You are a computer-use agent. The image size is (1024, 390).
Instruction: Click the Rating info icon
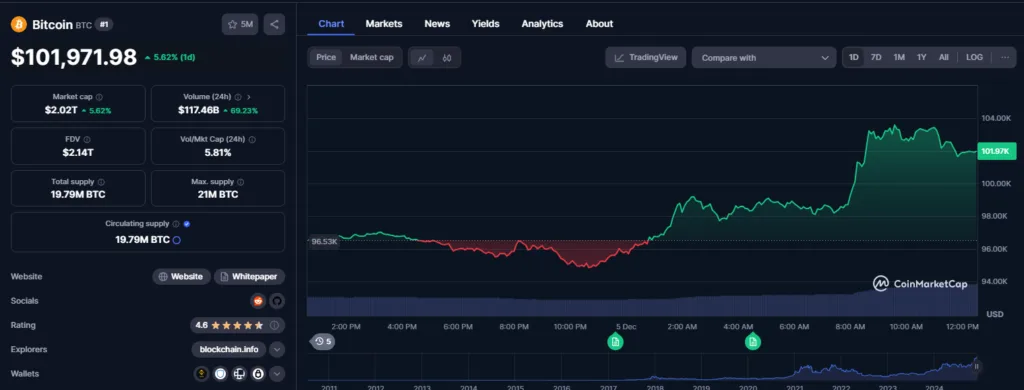[274, 325]
